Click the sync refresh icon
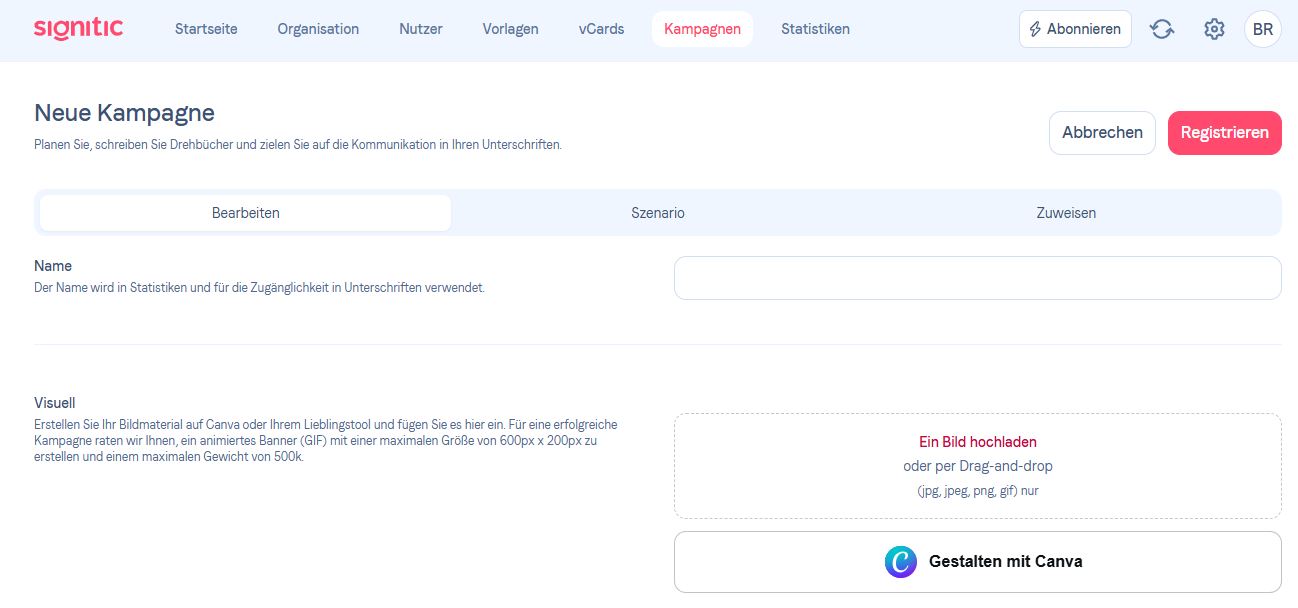Image resolution: width=1298 pixels, height=608 pixels. click(x=1162, y=29)
